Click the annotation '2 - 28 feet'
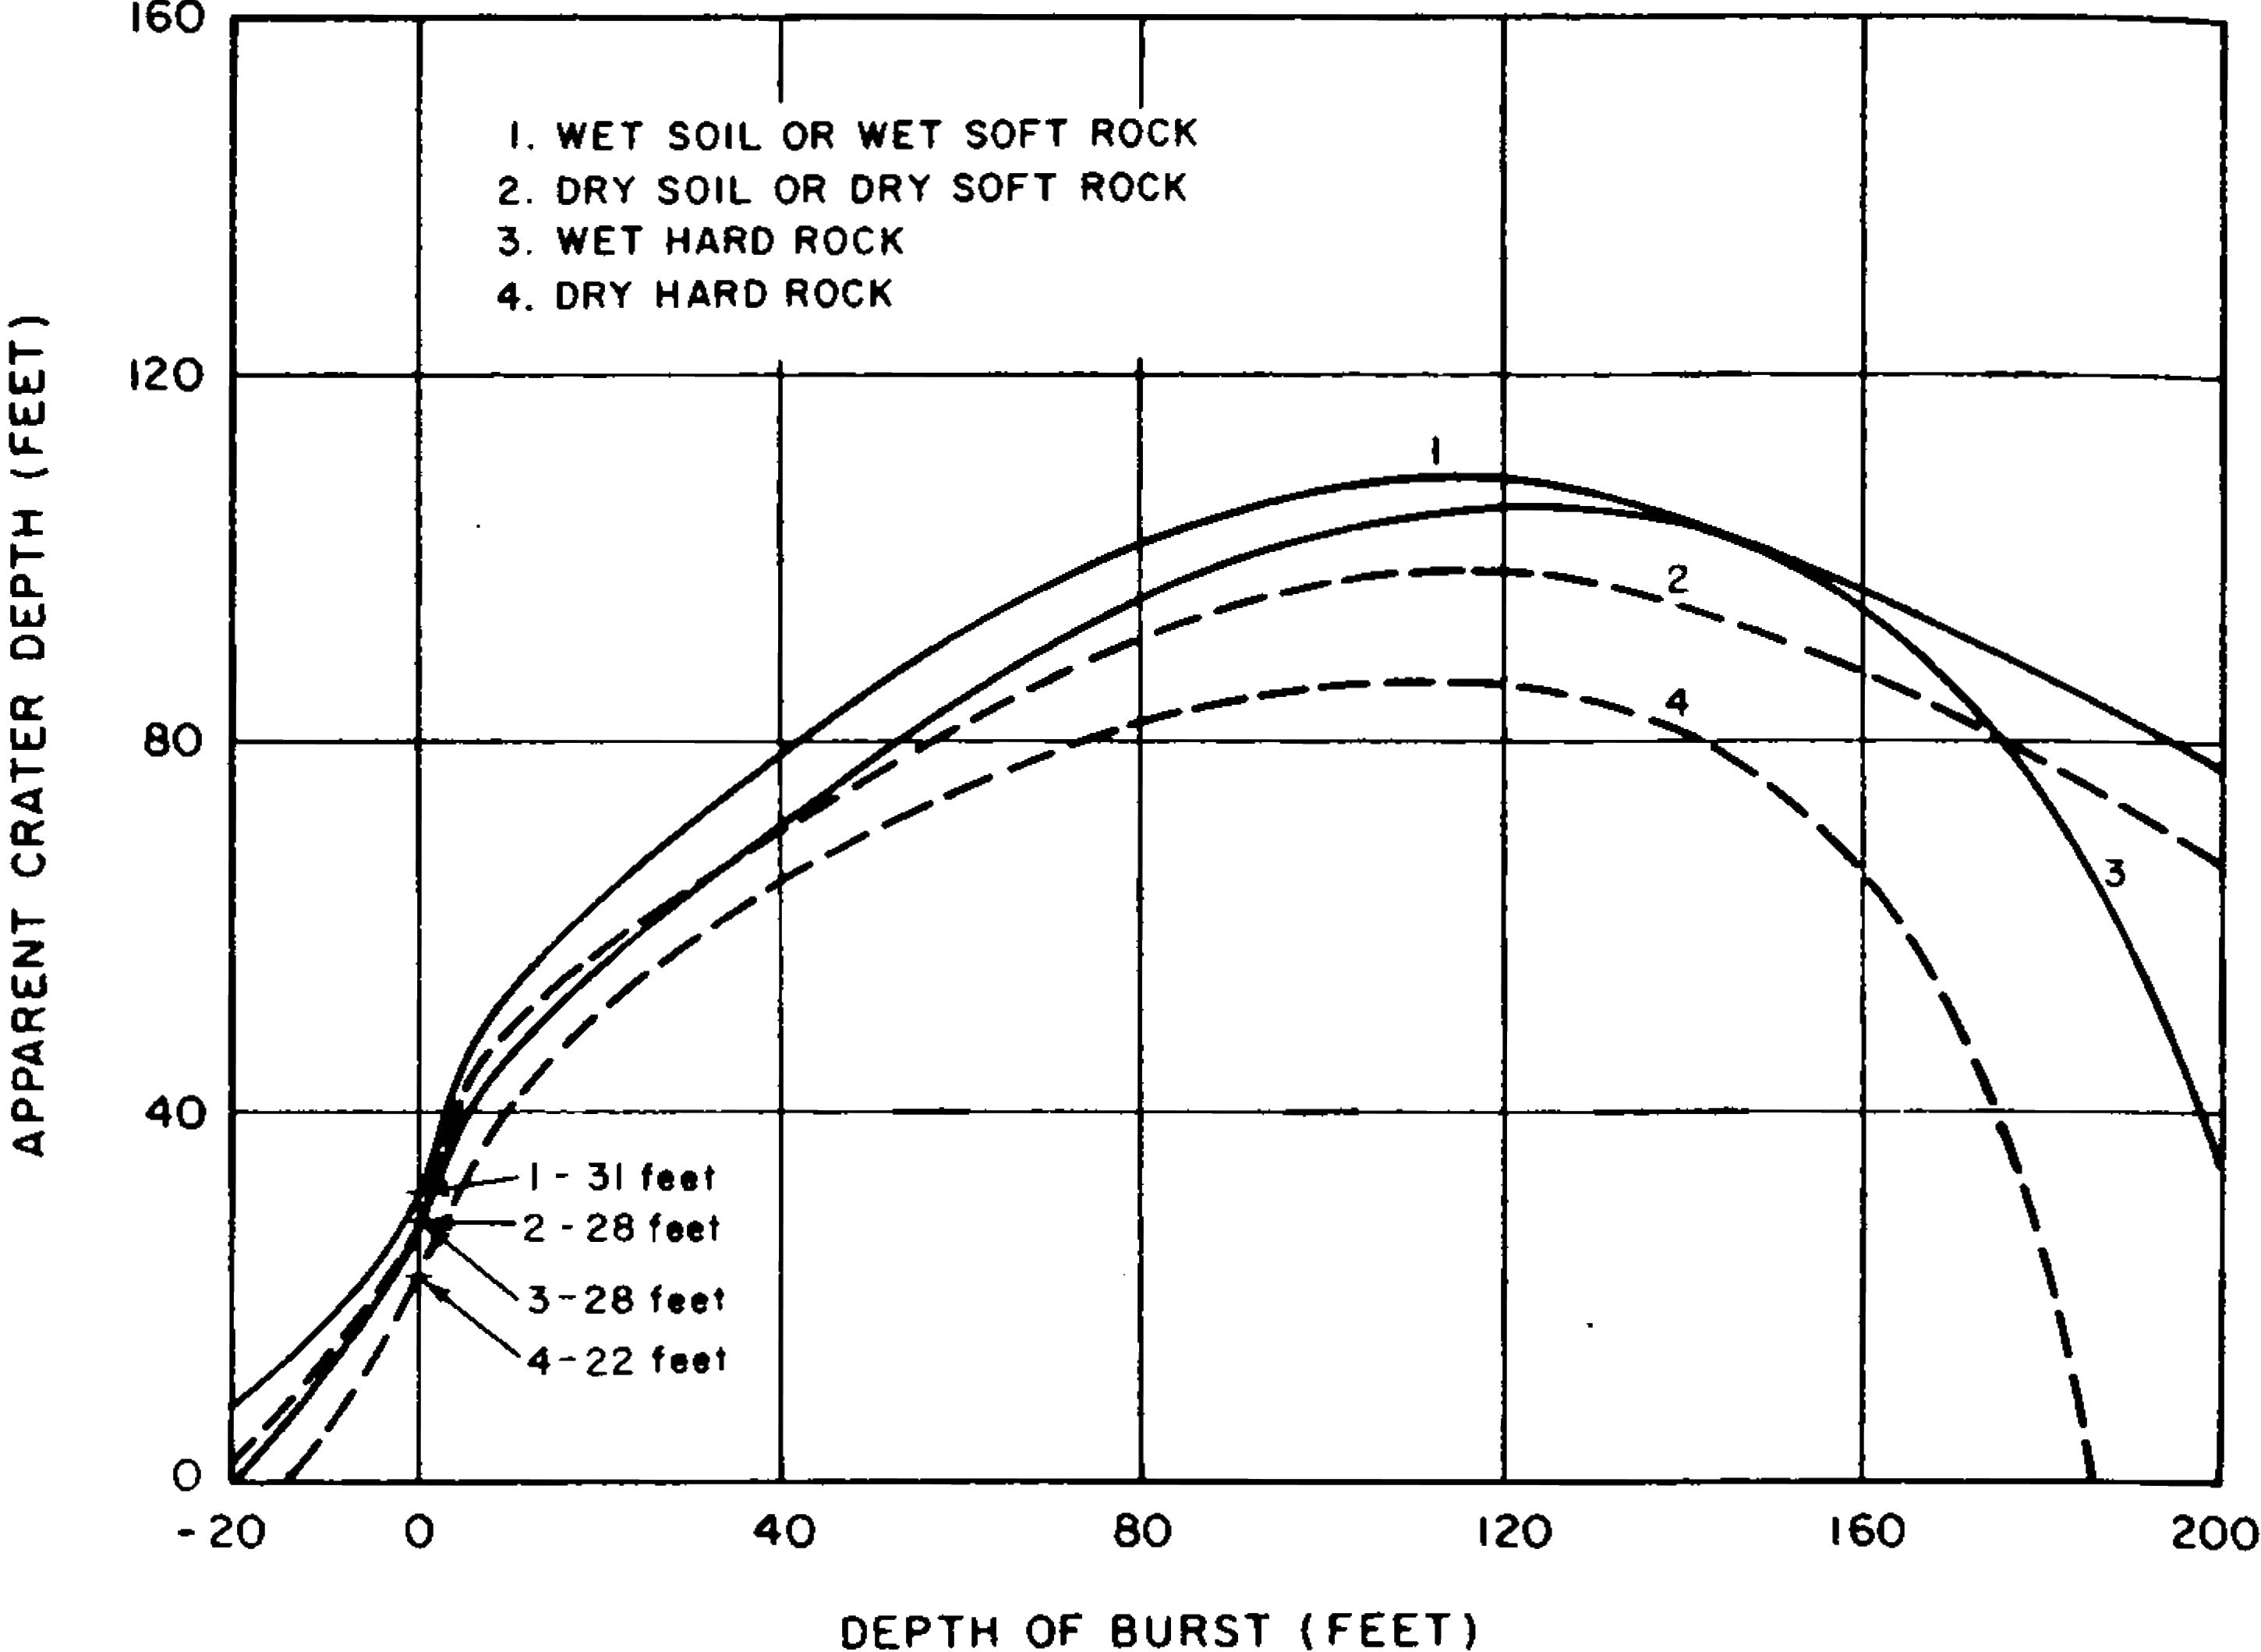Viewport: 2261px width, 1652px height. click(x=622, y=1228)
